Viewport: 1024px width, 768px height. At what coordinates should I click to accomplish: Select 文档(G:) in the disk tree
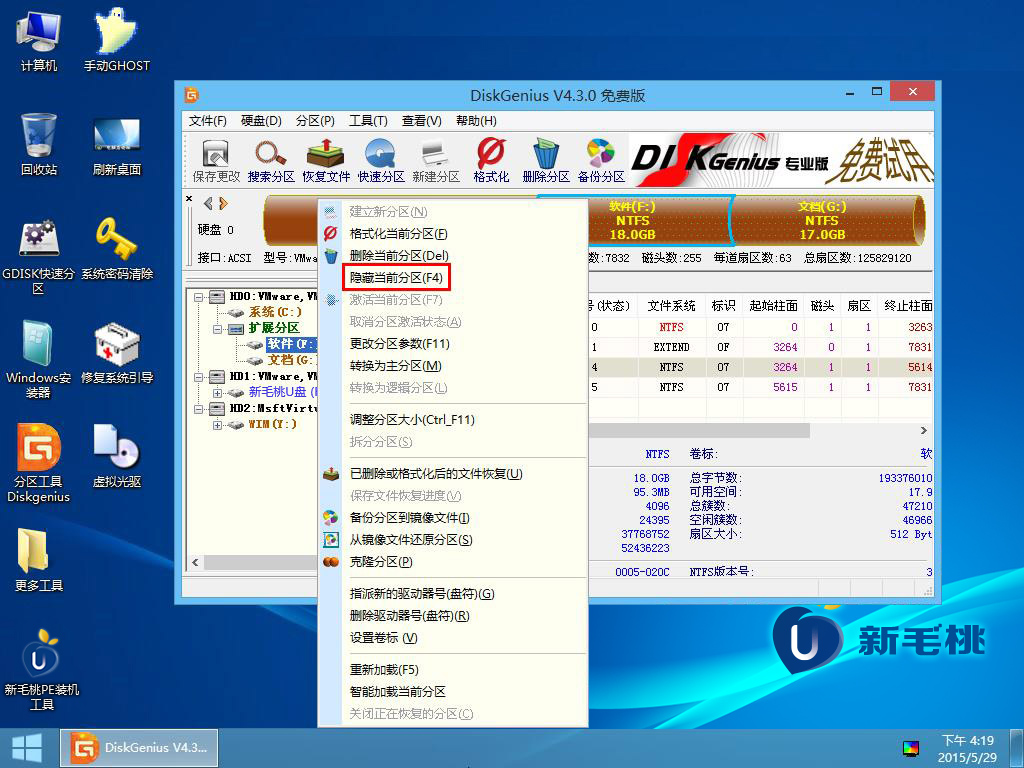tap(292, 360)
